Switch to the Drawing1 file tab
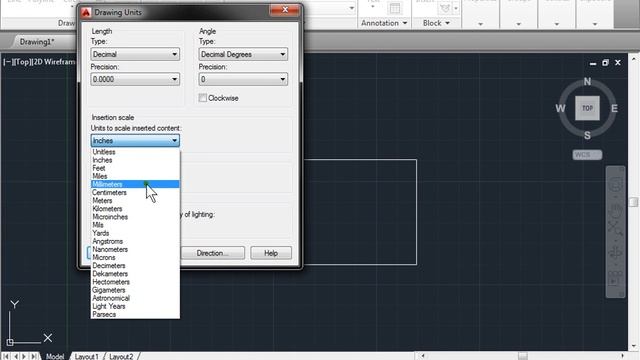This screenshot has width=640, height=360. pos(37,42)
